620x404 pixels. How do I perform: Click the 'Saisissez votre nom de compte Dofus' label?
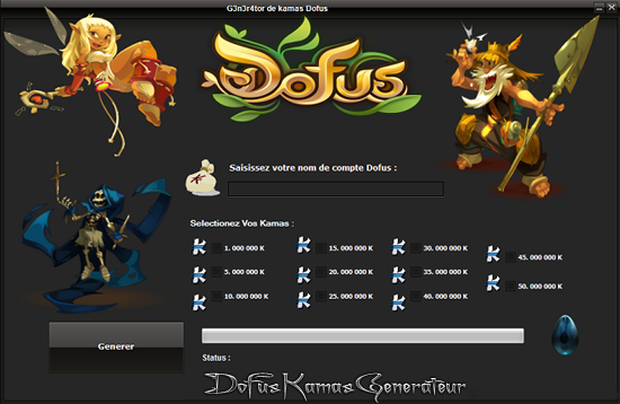point(313,168)
